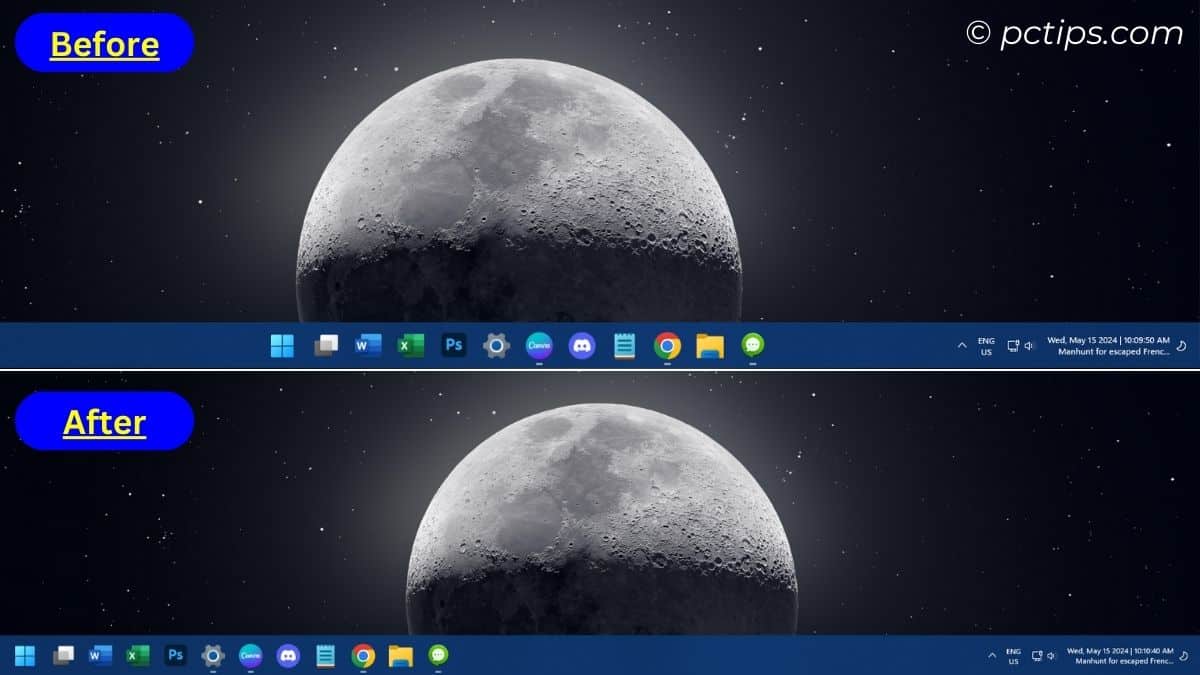Viewport: 1200px width, 675px height.
Task: Expand hidden tray icons in After taskbar
Action: click(x=992, y=656)
